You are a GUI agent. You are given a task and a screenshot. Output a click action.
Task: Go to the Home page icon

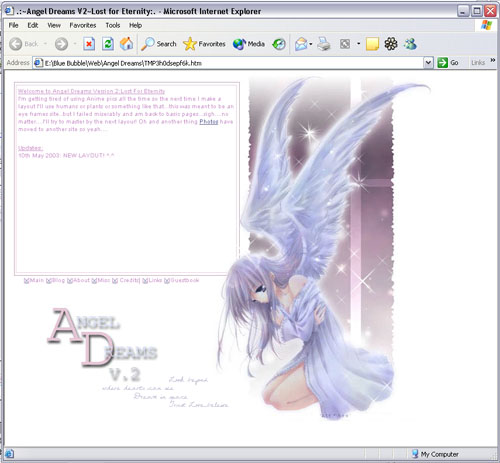coord(126,44)
